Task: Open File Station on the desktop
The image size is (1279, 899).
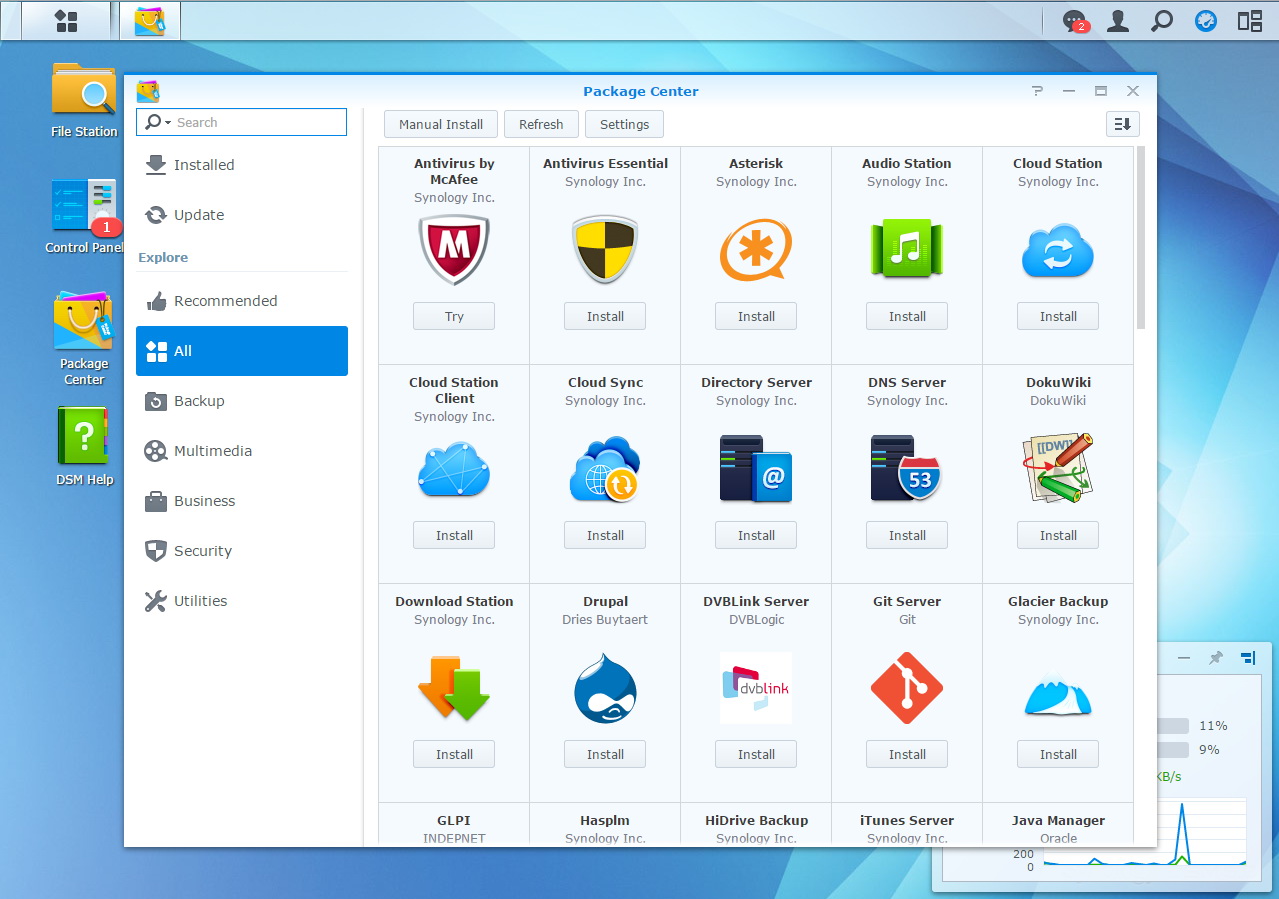Action: [x=84, y=98]
